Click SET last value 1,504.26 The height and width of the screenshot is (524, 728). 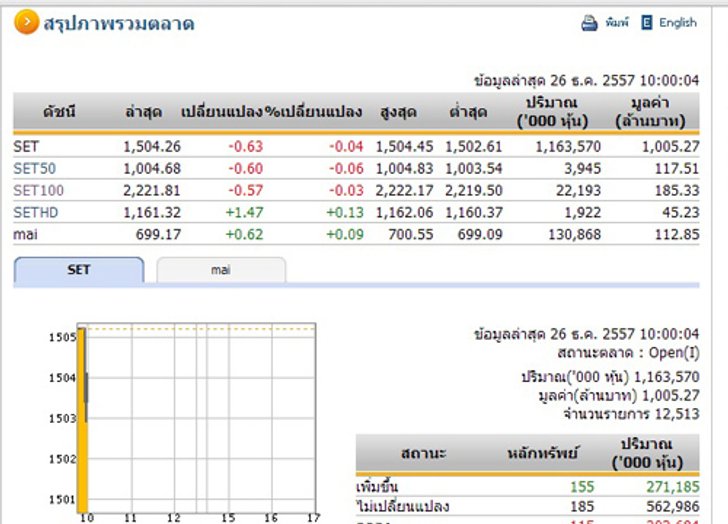(x=152, y=146)
